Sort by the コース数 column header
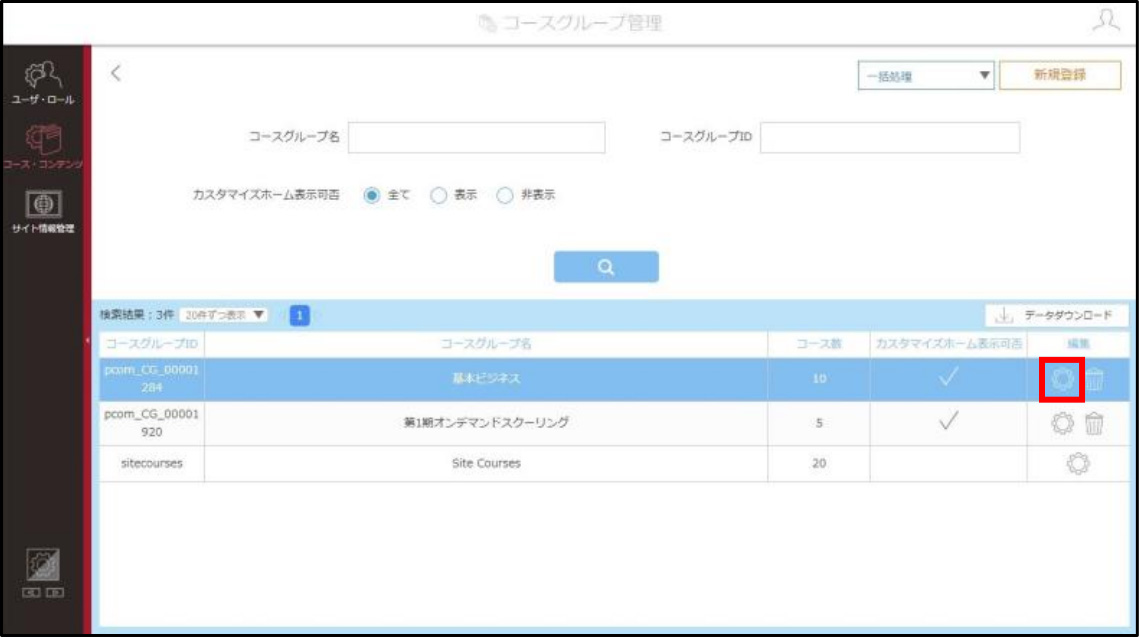Viewport: 1139px width, 637px height. pyautogui.click(x=819, y=344)
